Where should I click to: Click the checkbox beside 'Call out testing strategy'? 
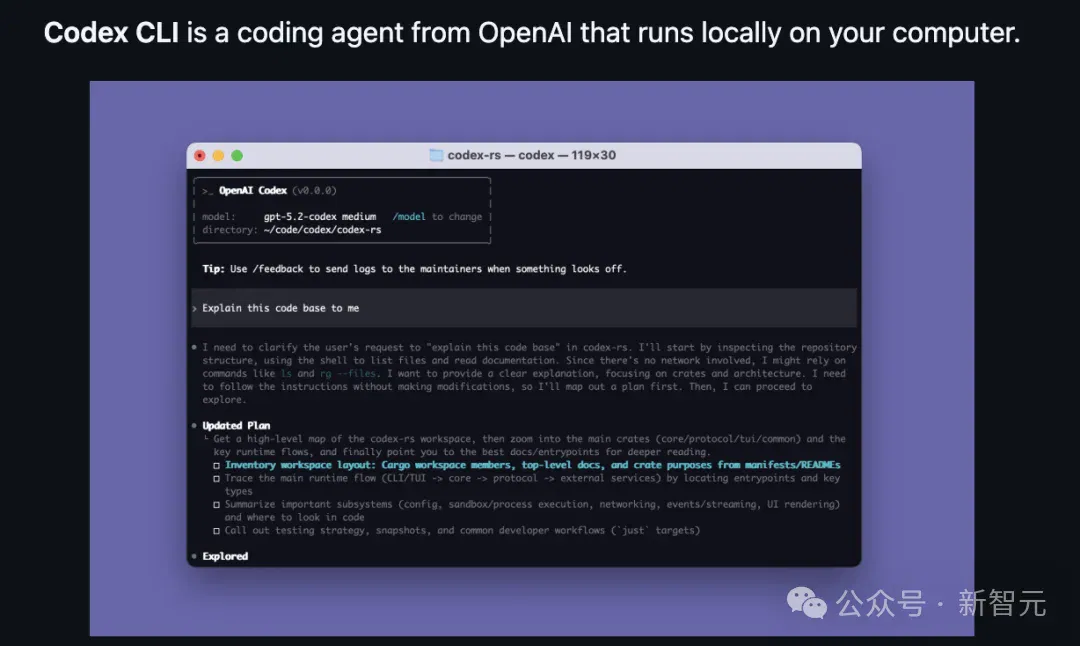coord(216,531)
